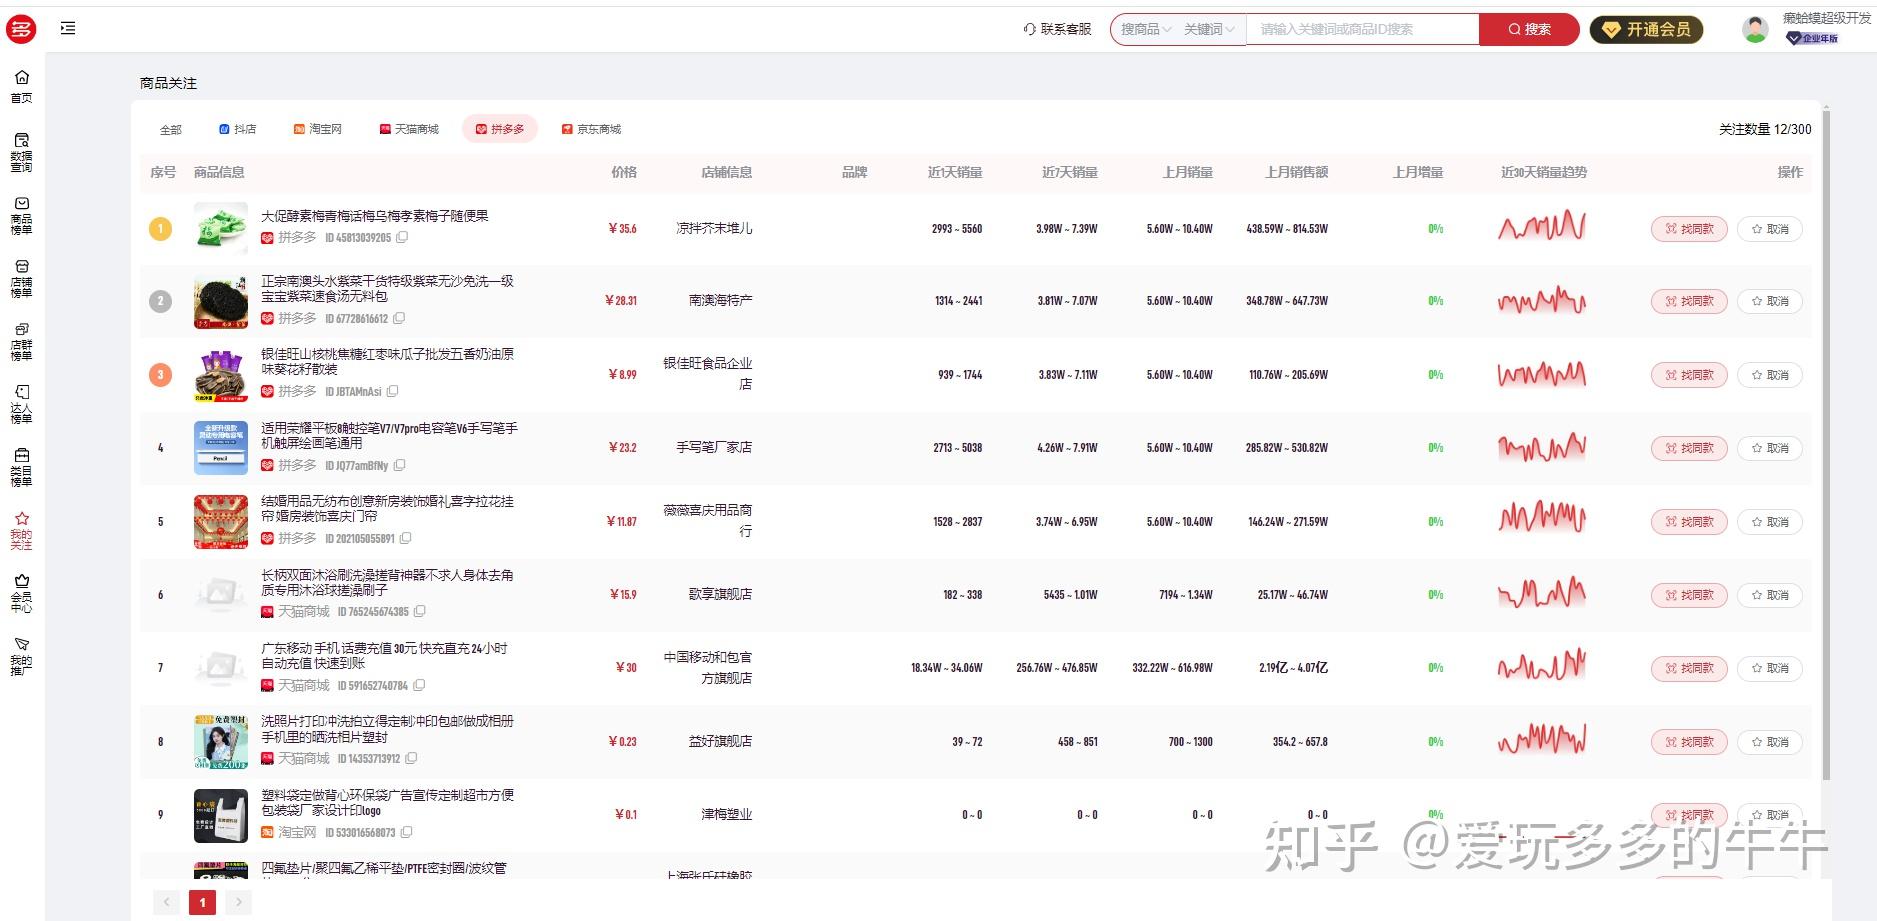Open 达人榜单 in the sidebar
The image size is (1877, 921).
coord(21,404)
